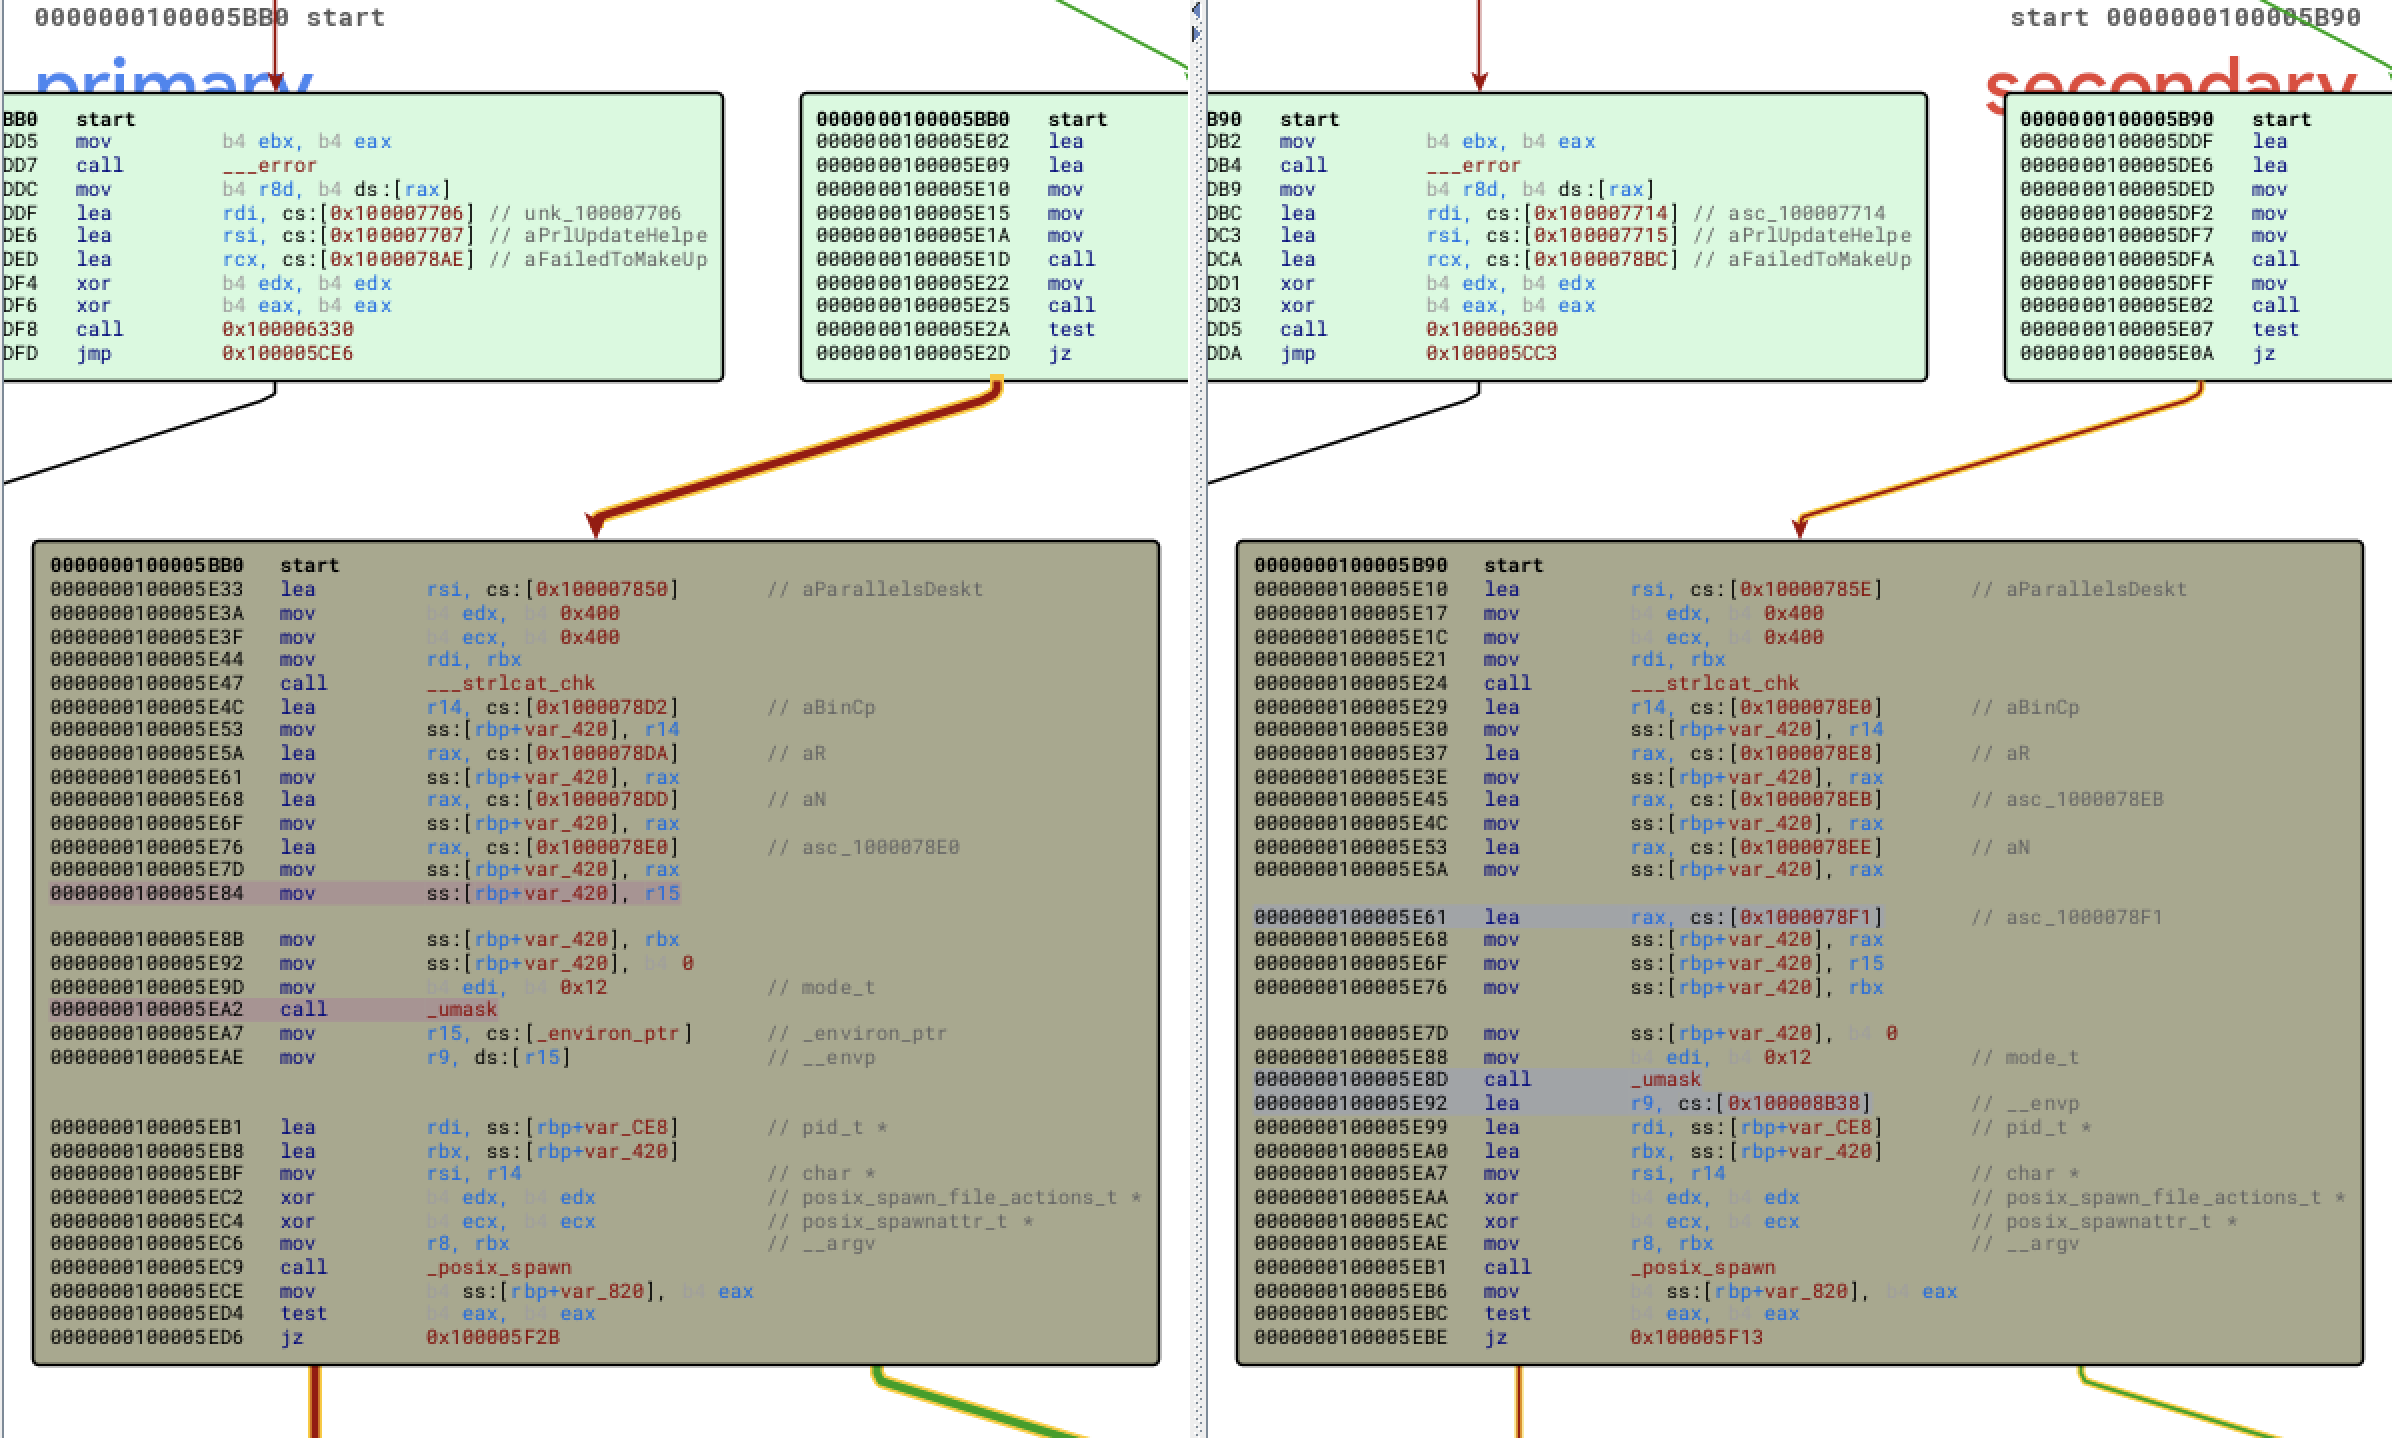Select the ___strlcat_chk call in primary graph
The width and height of the screenshot is (2392, 1438).
[510, 683]
